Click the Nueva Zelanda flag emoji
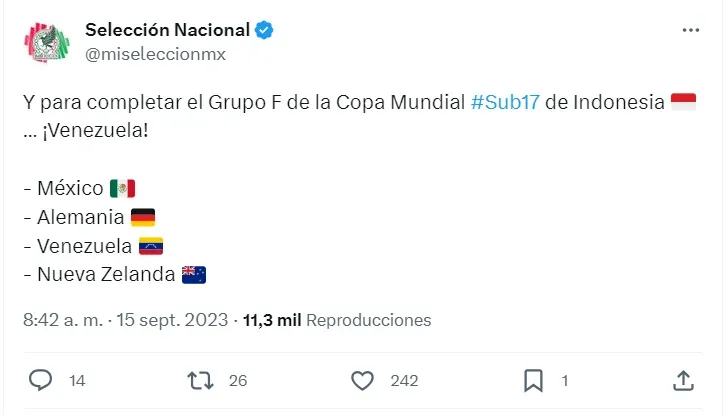 [194, 275]
